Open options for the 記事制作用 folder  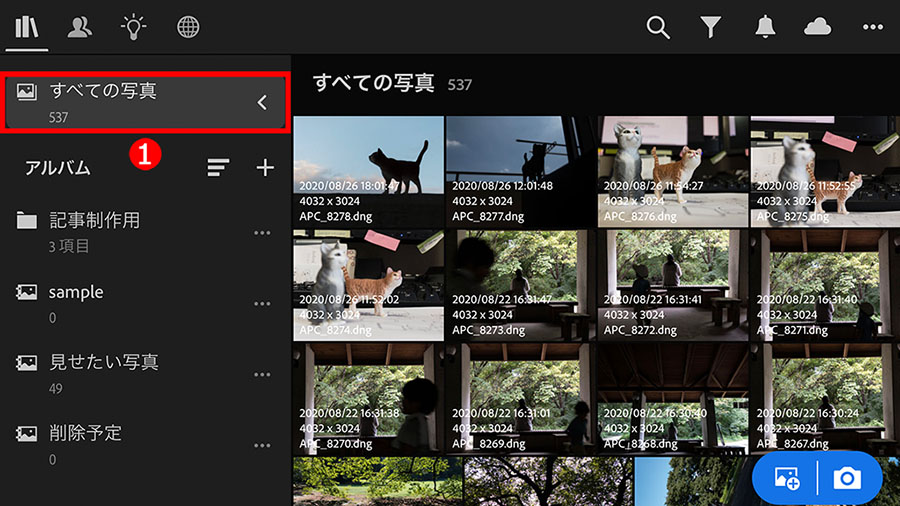pyautogui.click(x=262, y=233)
